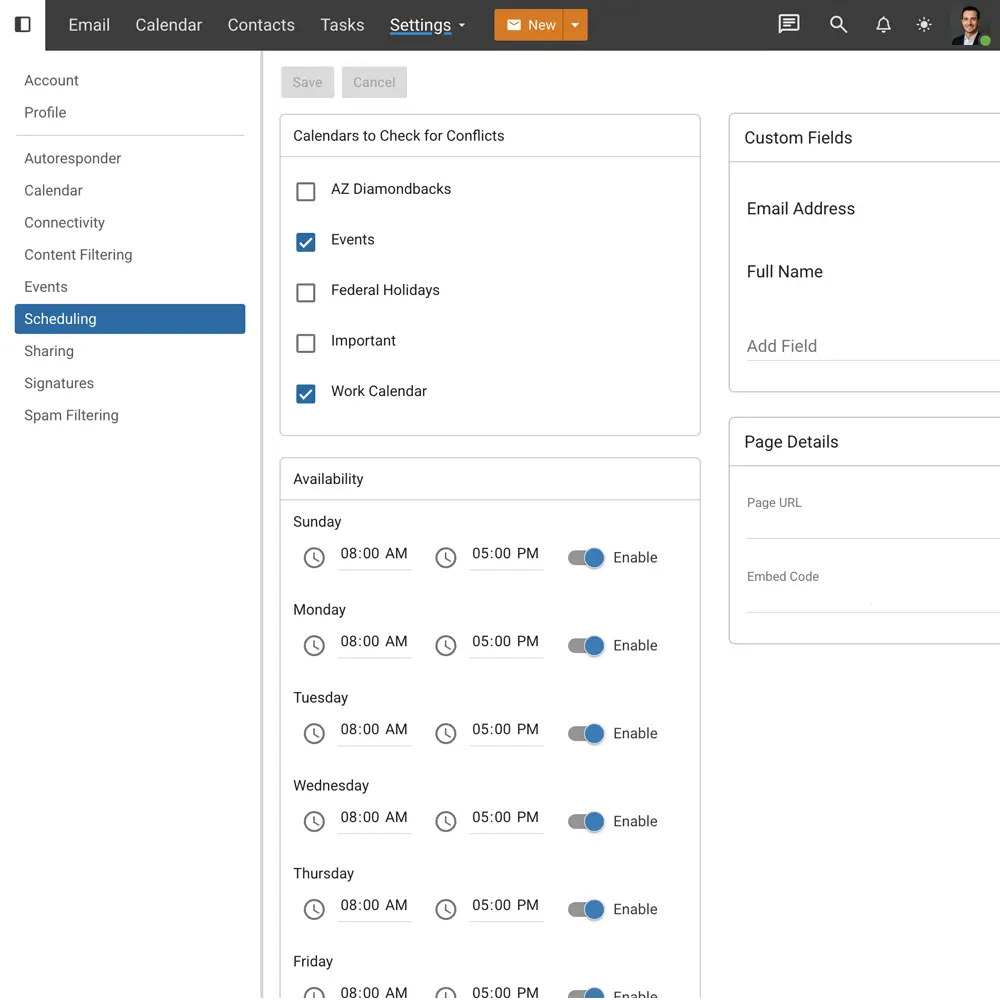Screen dimensions: 1000x1000
Task: Disable the Thursday availability toggle
Action: tap(586, 909)
